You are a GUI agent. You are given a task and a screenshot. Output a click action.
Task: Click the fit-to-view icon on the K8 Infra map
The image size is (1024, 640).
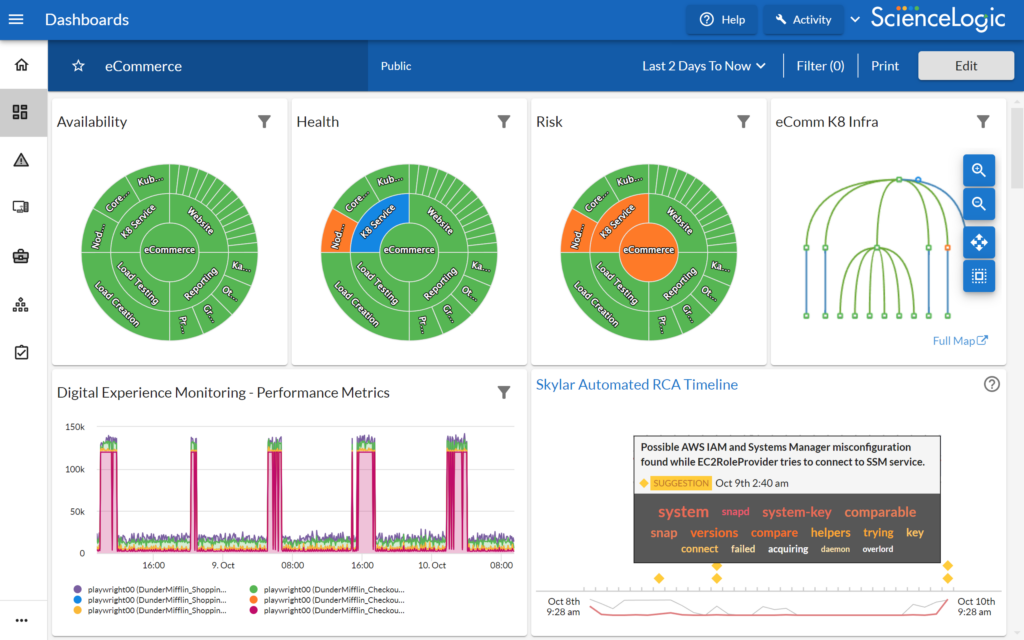pos(979,276)
